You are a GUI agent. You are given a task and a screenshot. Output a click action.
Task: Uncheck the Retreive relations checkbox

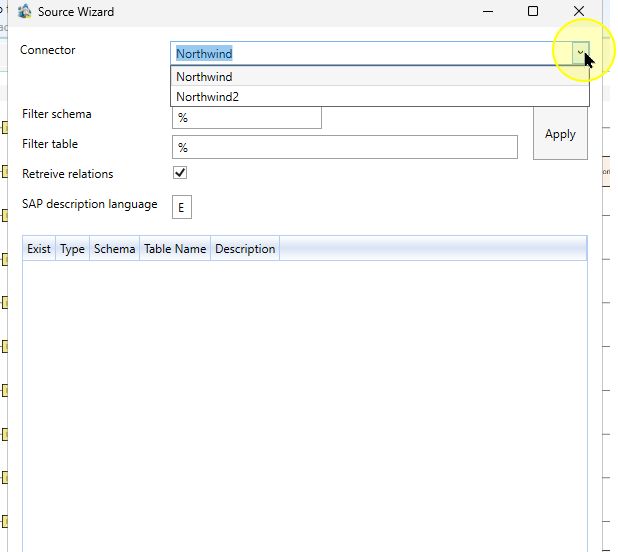(180, 173)
